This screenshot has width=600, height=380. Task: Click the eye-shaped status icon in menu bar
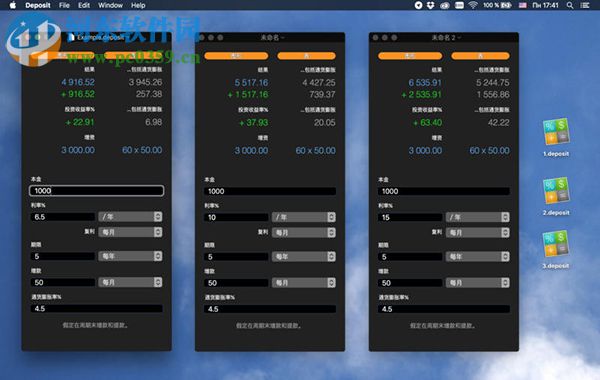pos(444,5)
